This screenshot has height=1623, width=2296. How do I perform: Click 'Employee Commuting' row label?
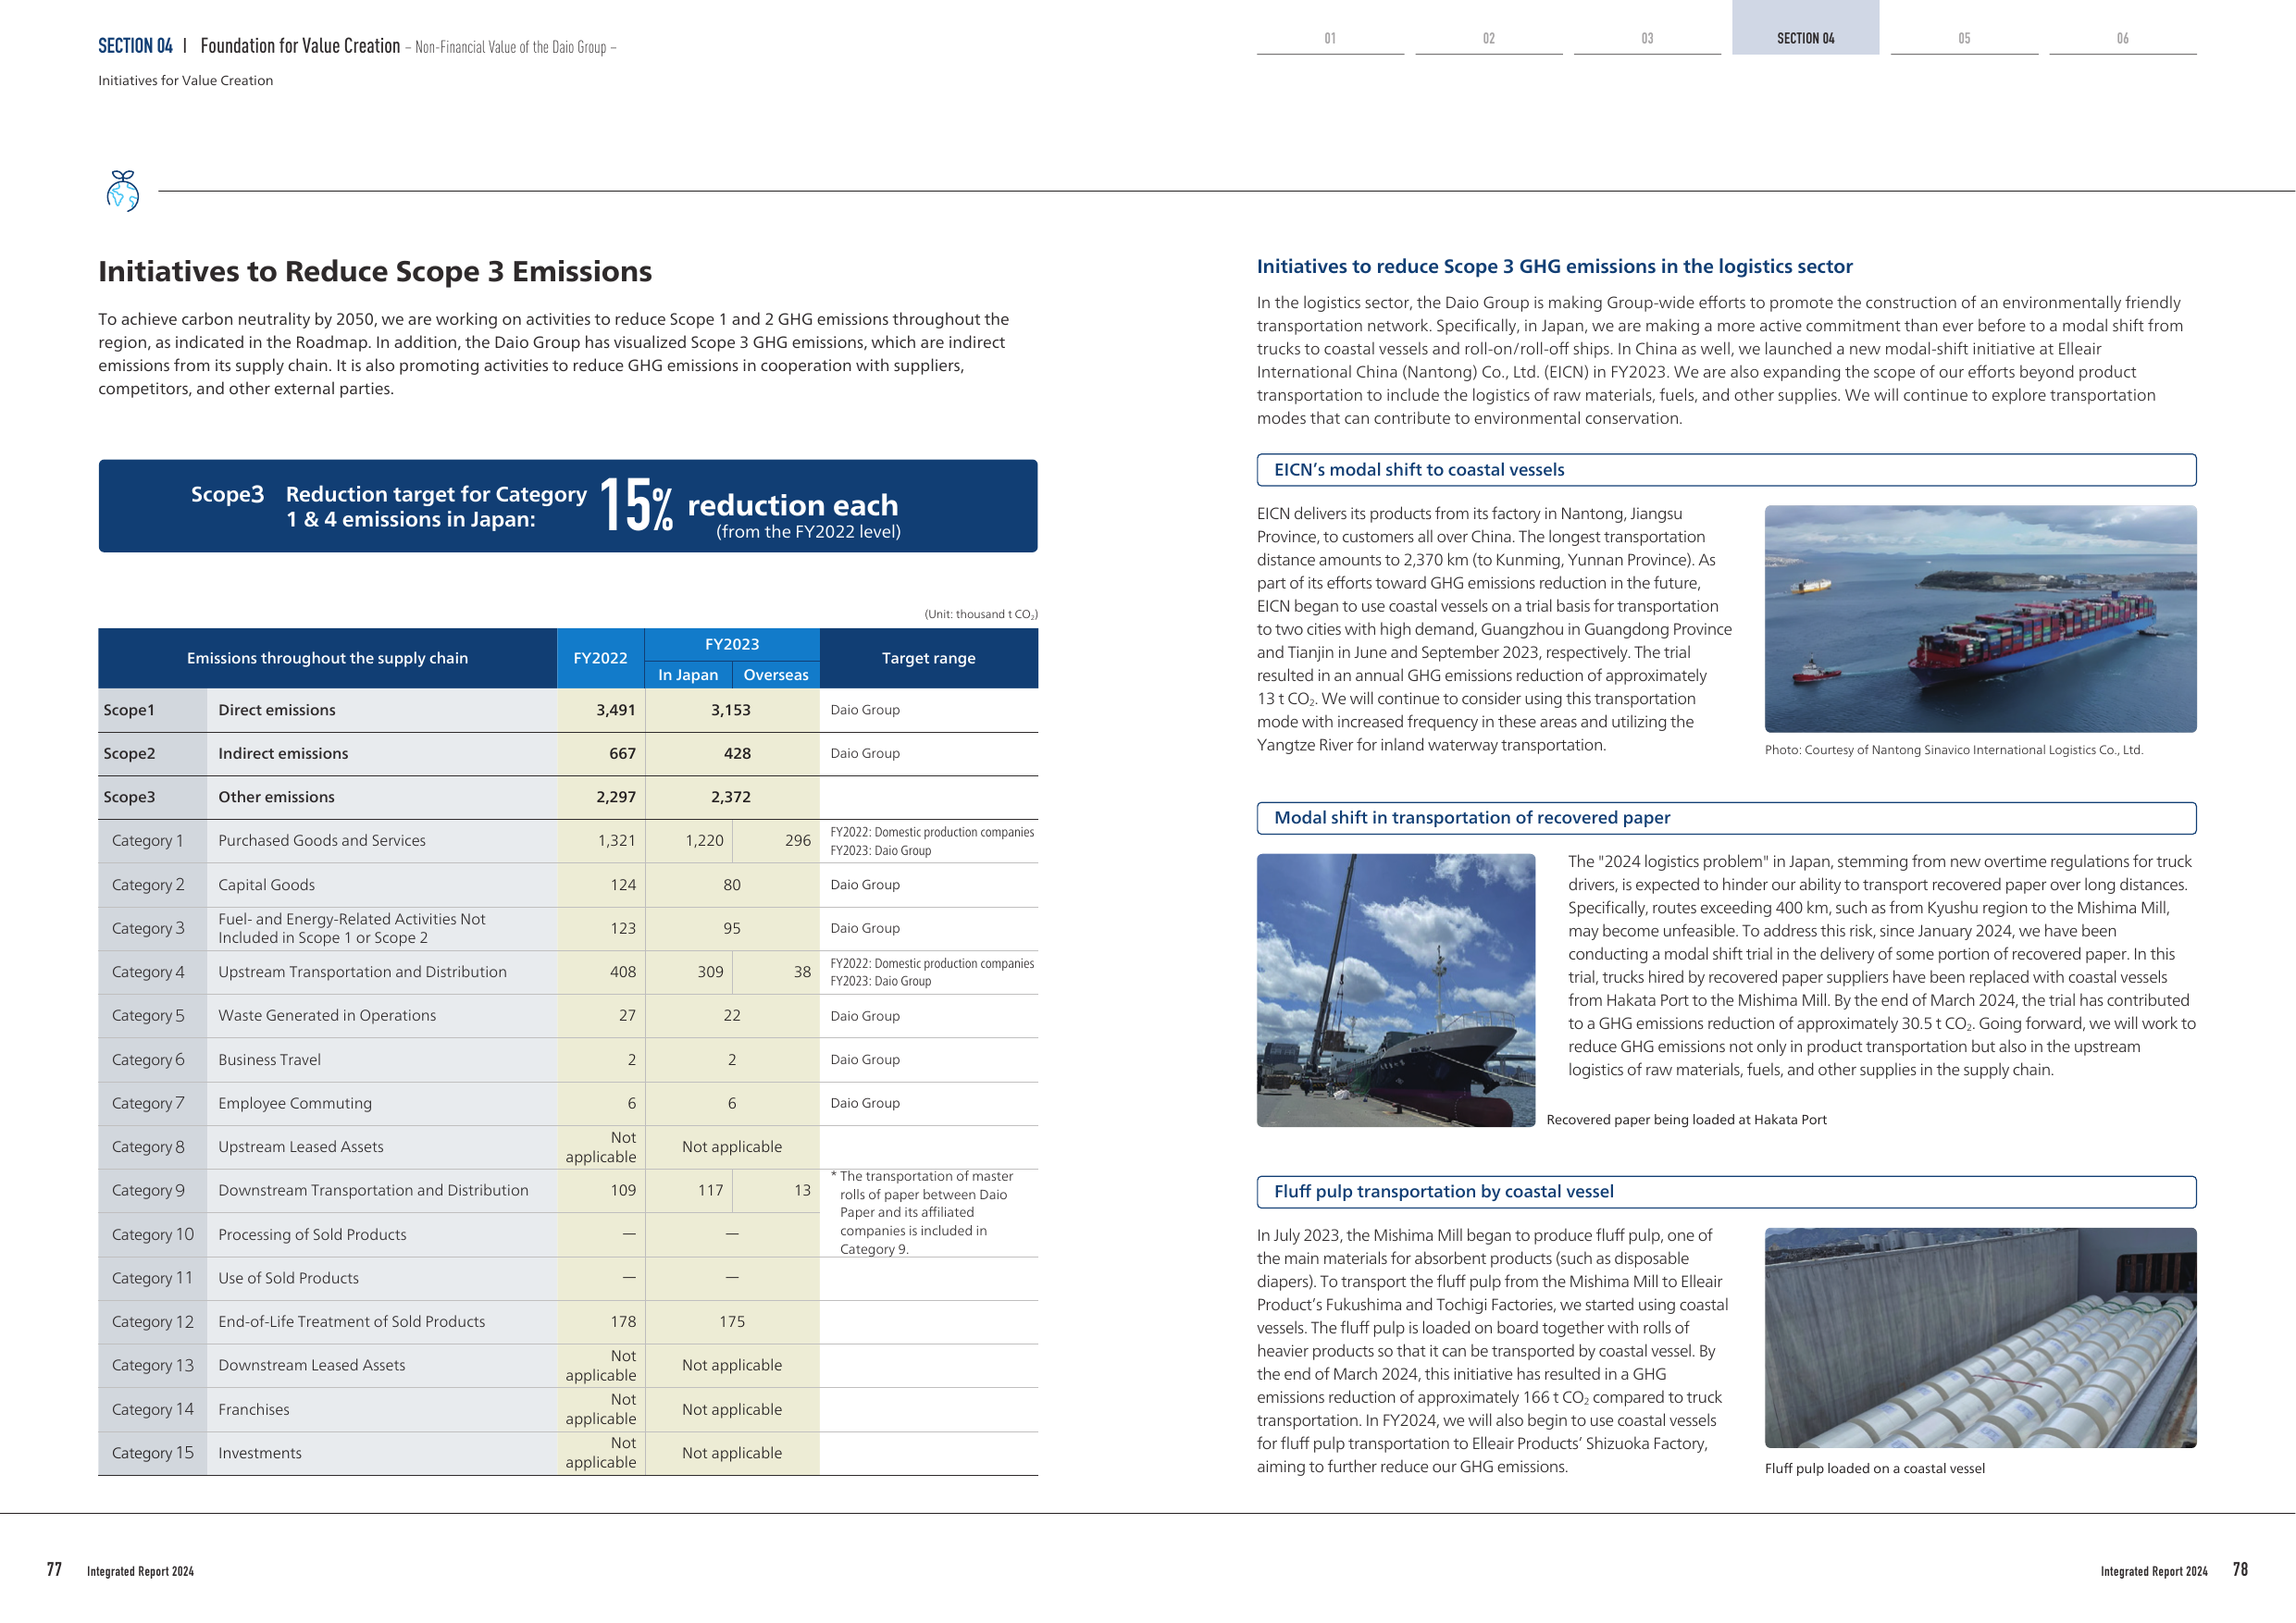click(x=295, y=1104)
